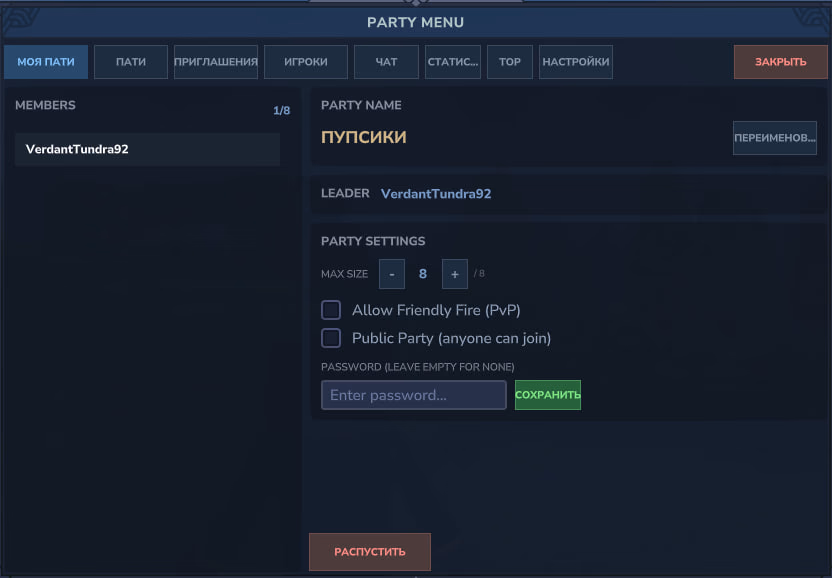Show the СТАТИС... statistics tab

pyautogui.click(x=453, y=62)
